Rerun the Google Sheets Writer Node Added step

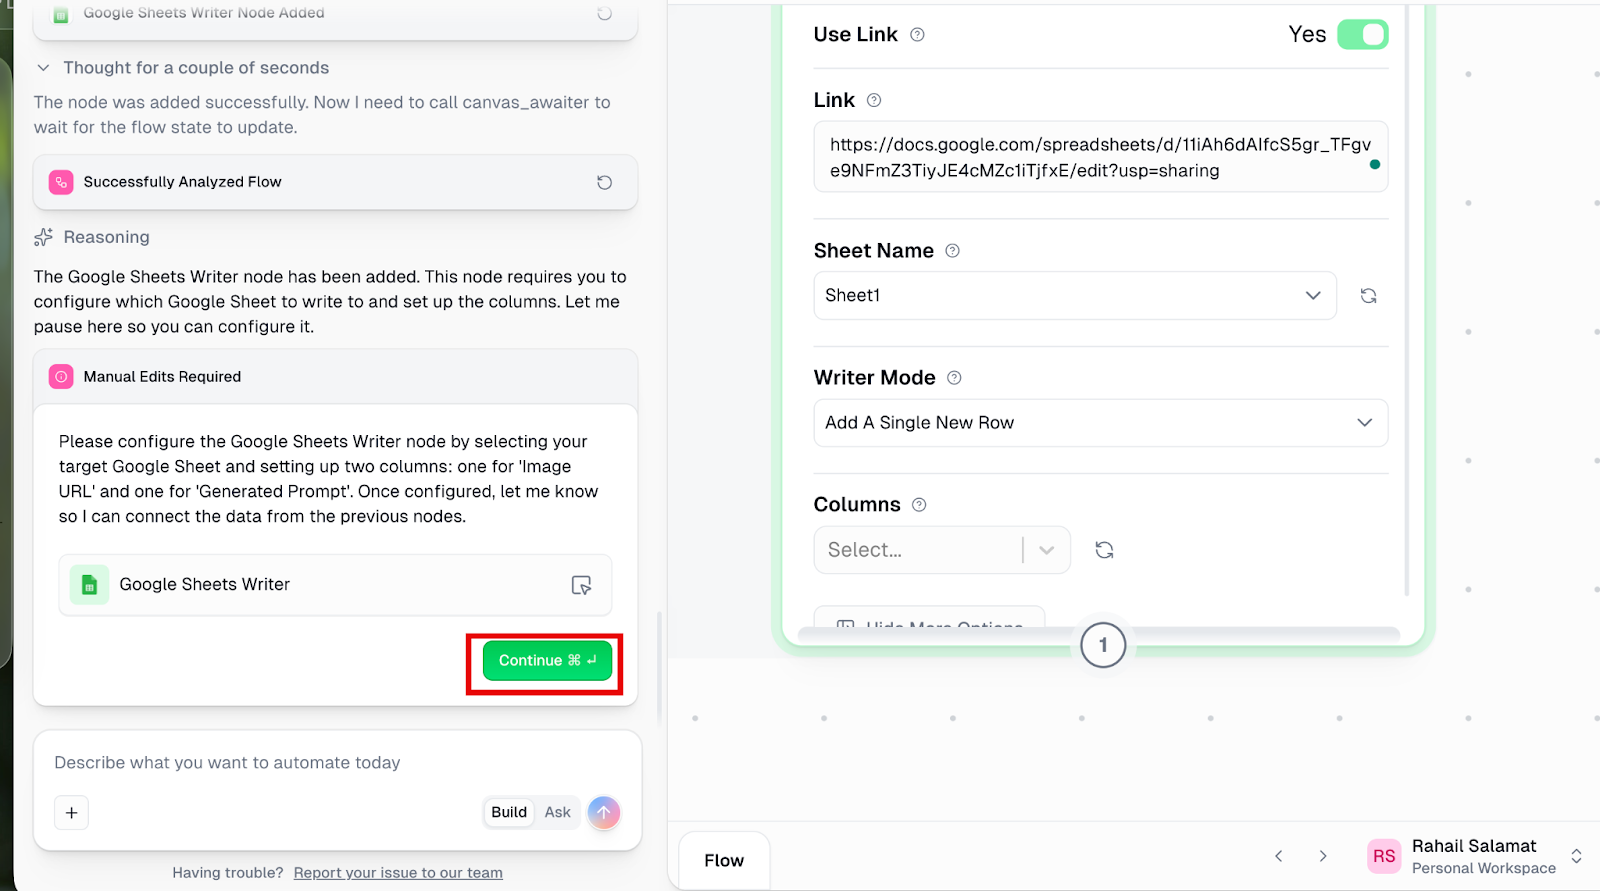(x=604, y=13)
